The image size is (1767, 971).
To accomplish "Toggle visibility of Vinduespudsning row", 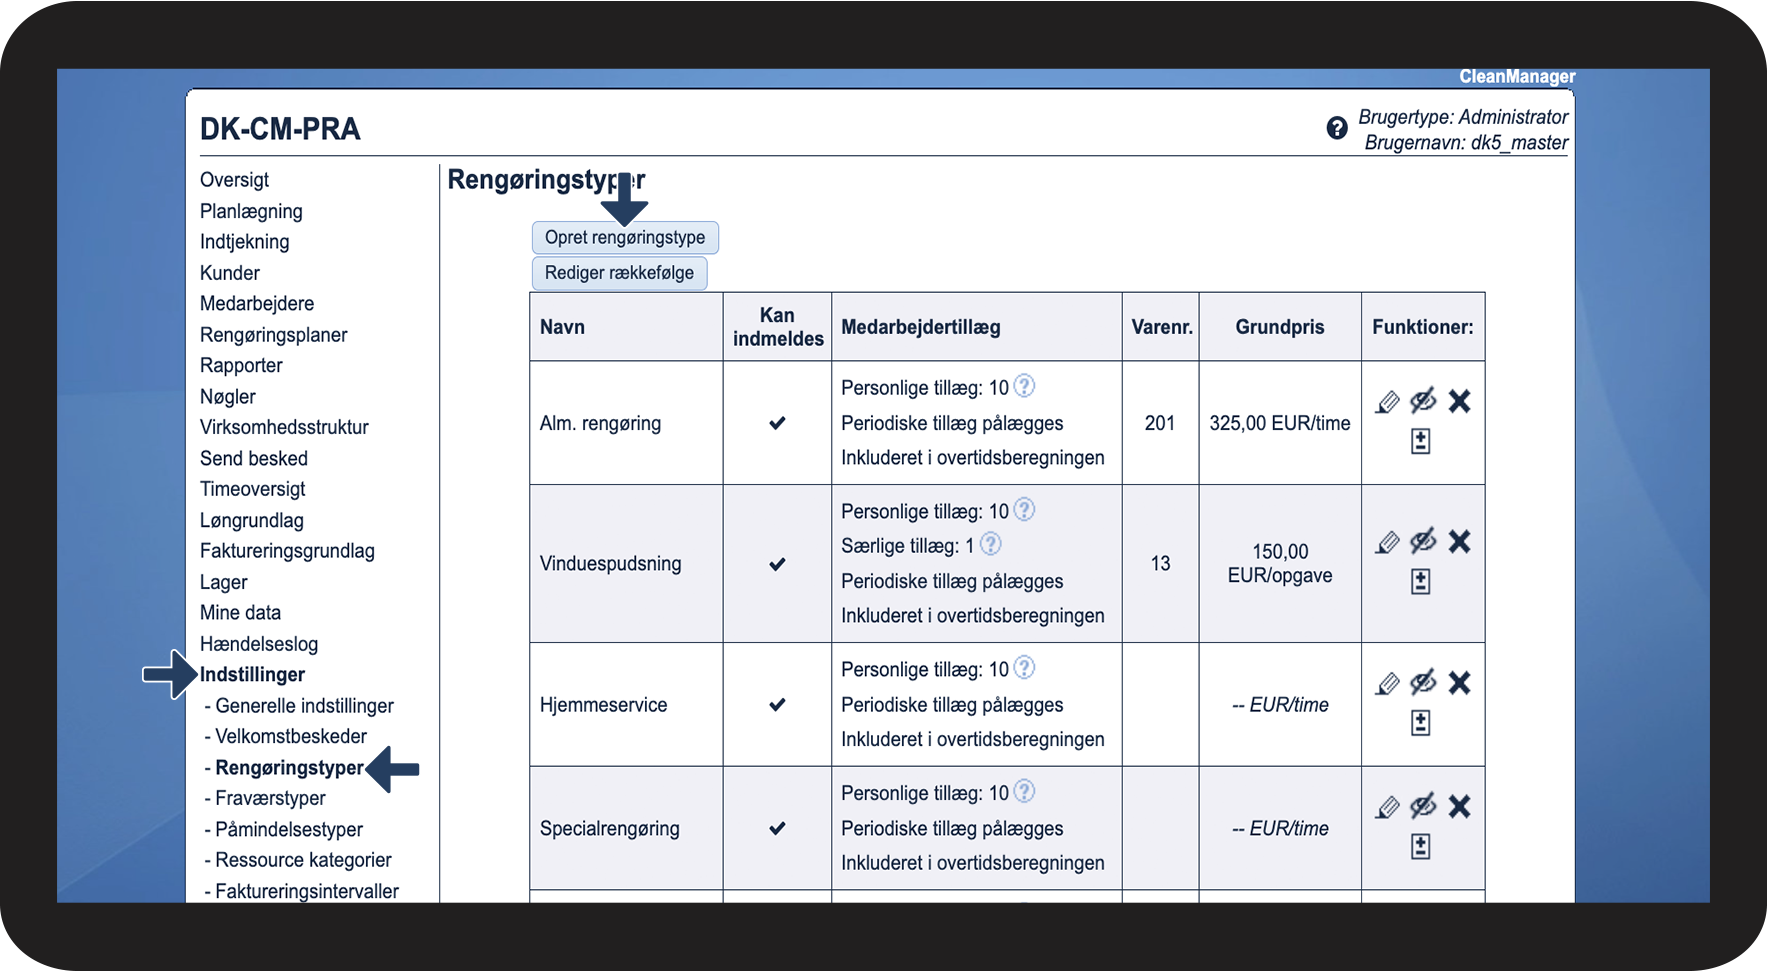I will 1423,541.
